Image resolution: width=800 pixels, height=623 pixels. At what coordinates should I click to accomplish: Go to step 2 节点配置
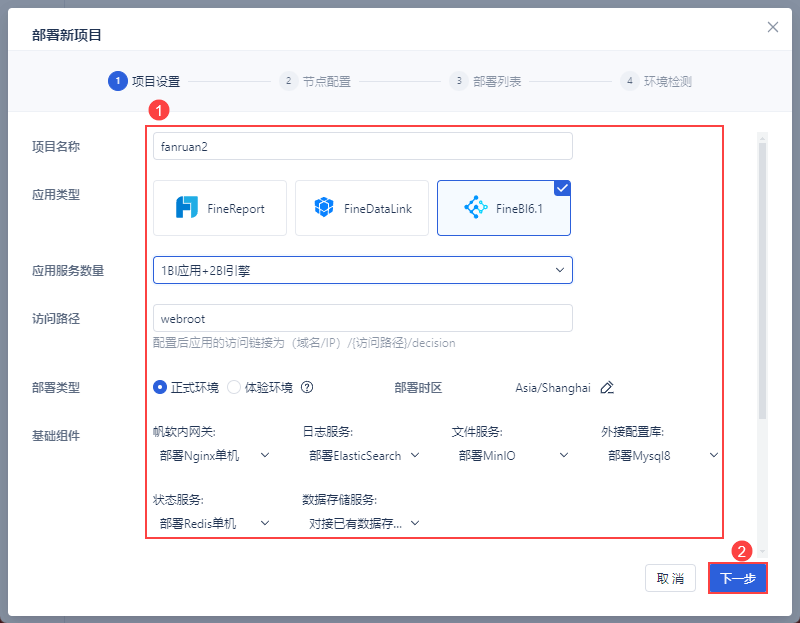pos(315,81)
